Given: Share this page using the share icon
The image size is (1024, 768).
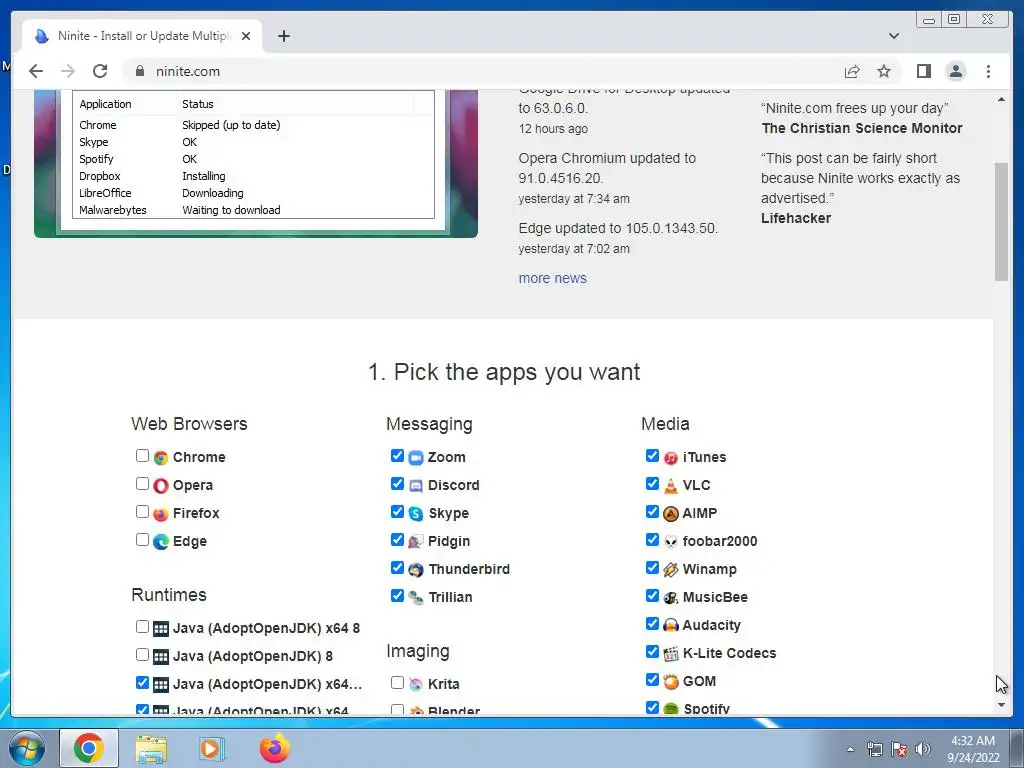Looking at the screenshot, I should (x=852, y=71).
